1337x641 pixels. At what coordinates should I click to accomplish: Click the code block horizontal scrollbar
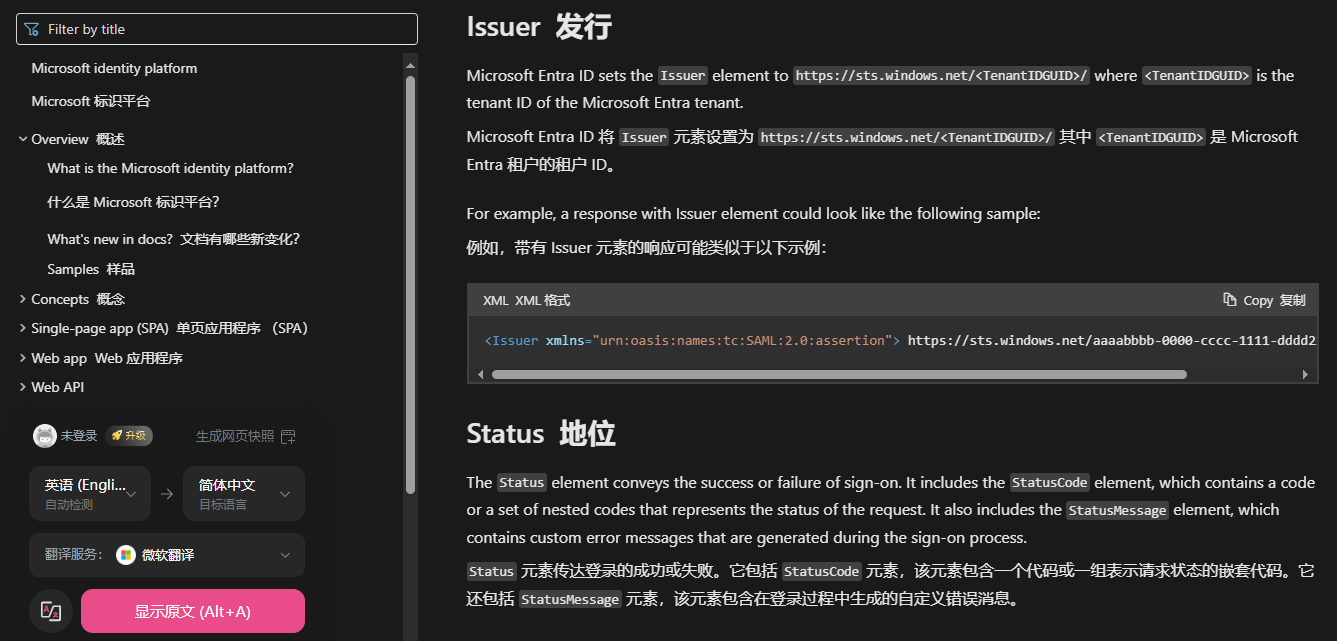(x=839, y=374)
